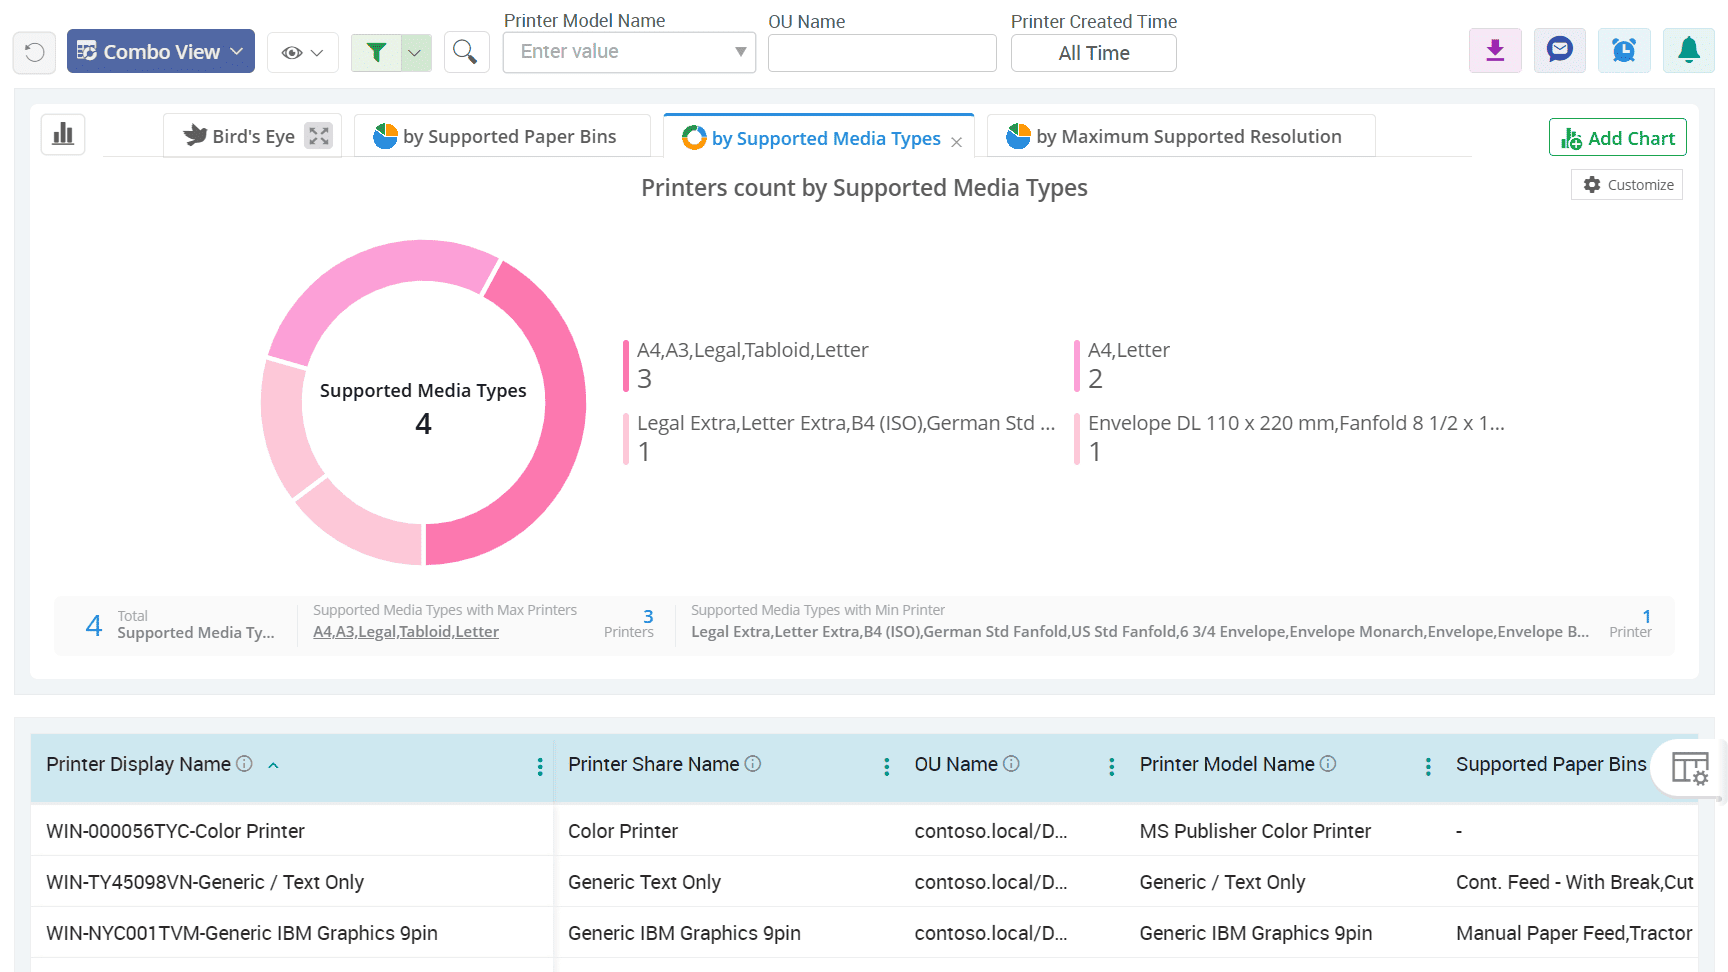1728x972 pixels.
Task: Expand the Printer Model Name combo box
Action: click(x=740, y=52)
